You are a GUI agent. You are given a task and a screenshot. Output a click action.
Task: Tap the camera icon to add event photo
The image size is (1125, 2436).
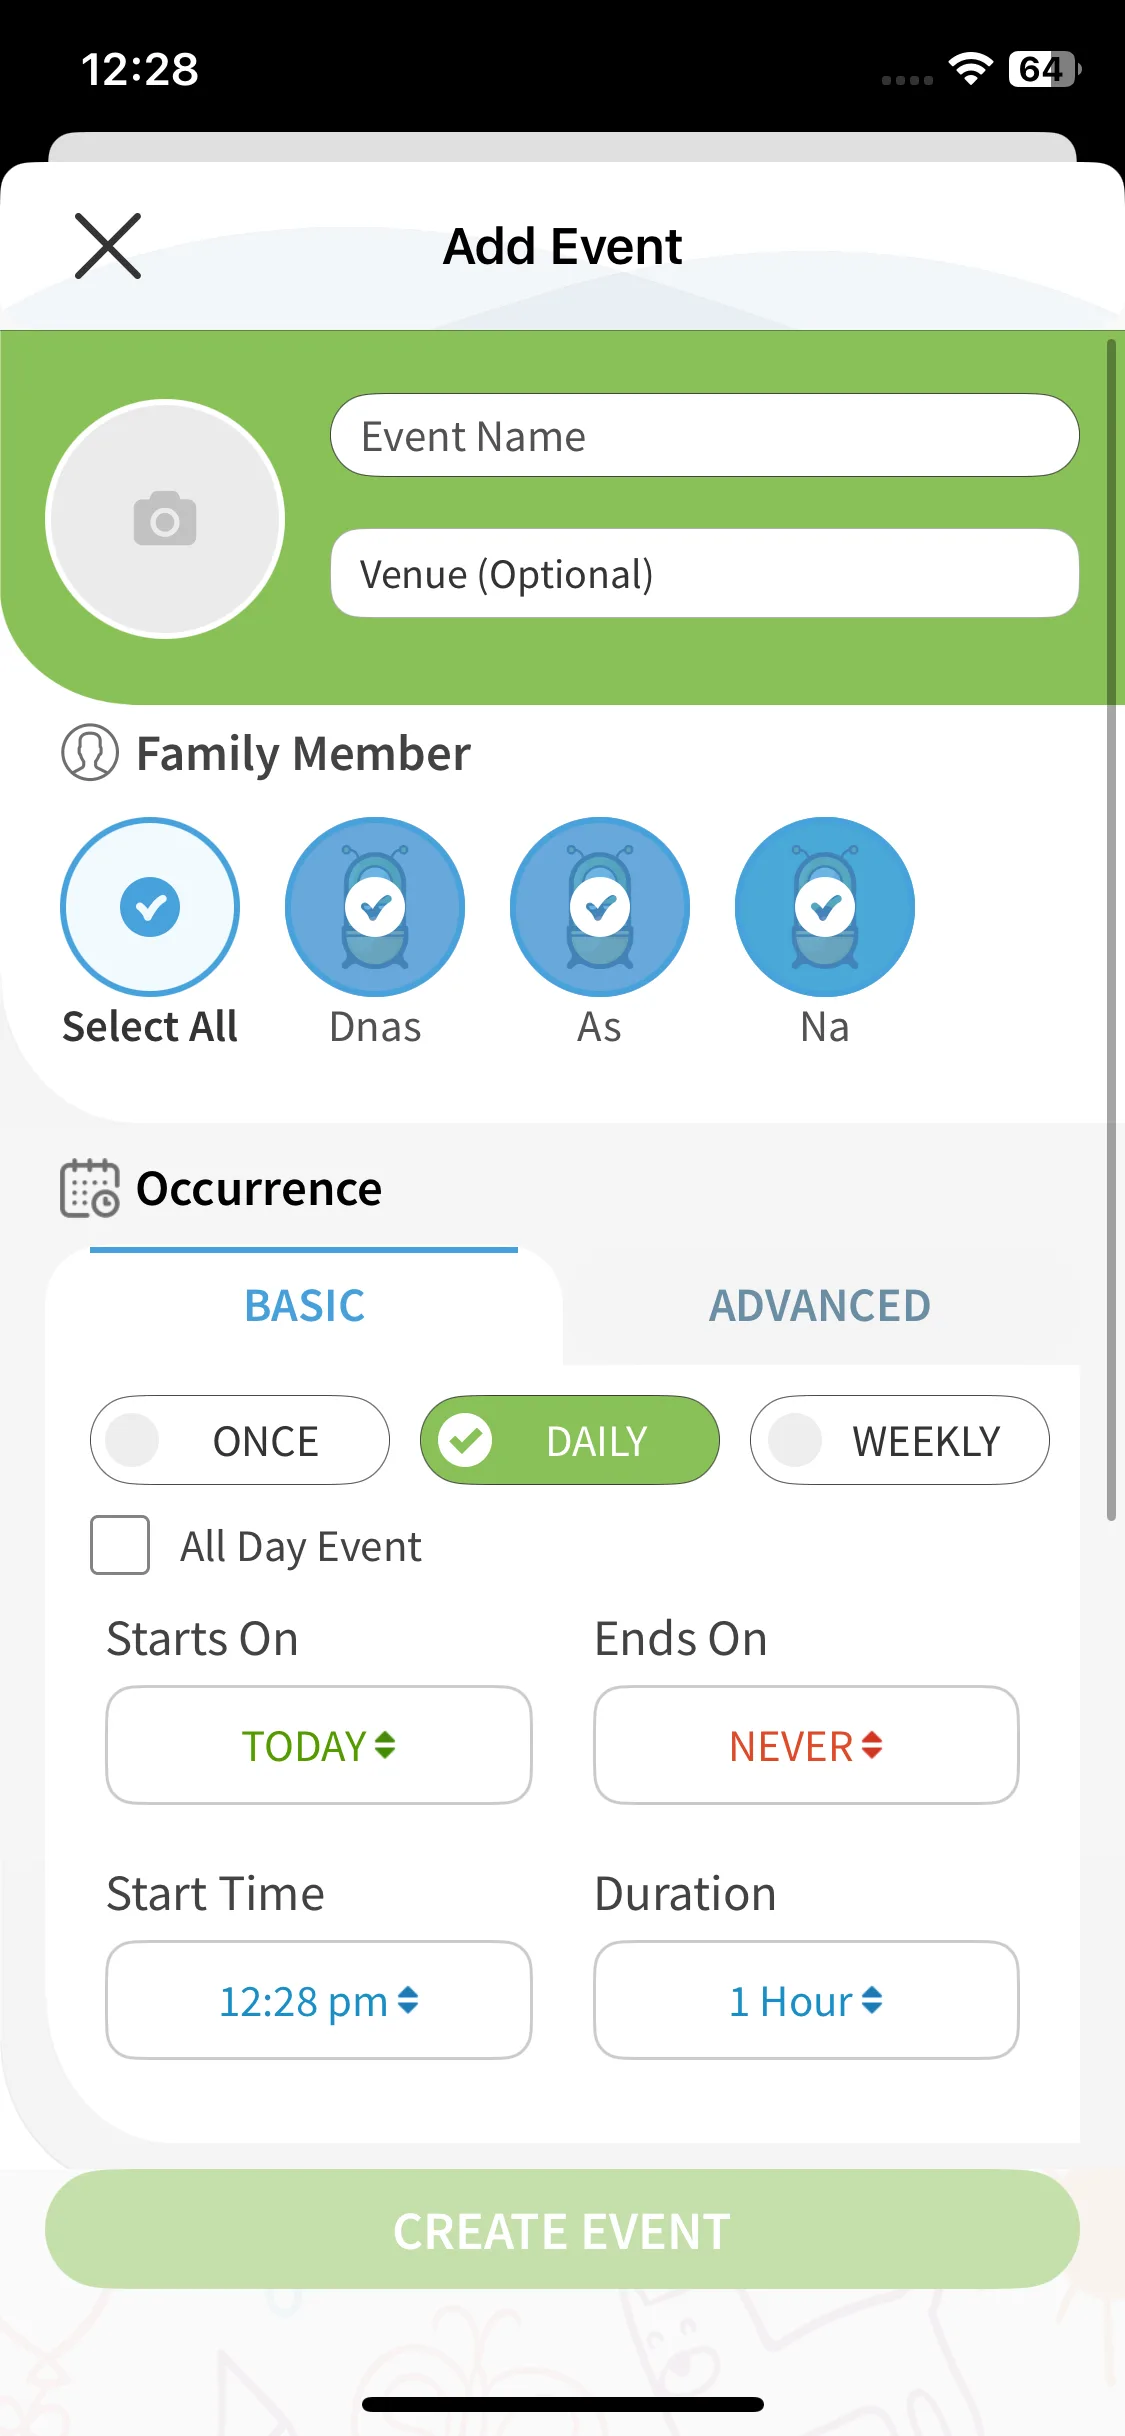click(x=165, y=518)
